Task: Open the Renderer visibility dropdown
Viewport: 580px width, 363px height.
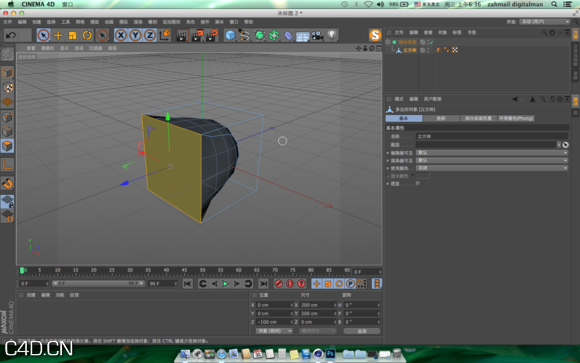Action: [492, 161]
